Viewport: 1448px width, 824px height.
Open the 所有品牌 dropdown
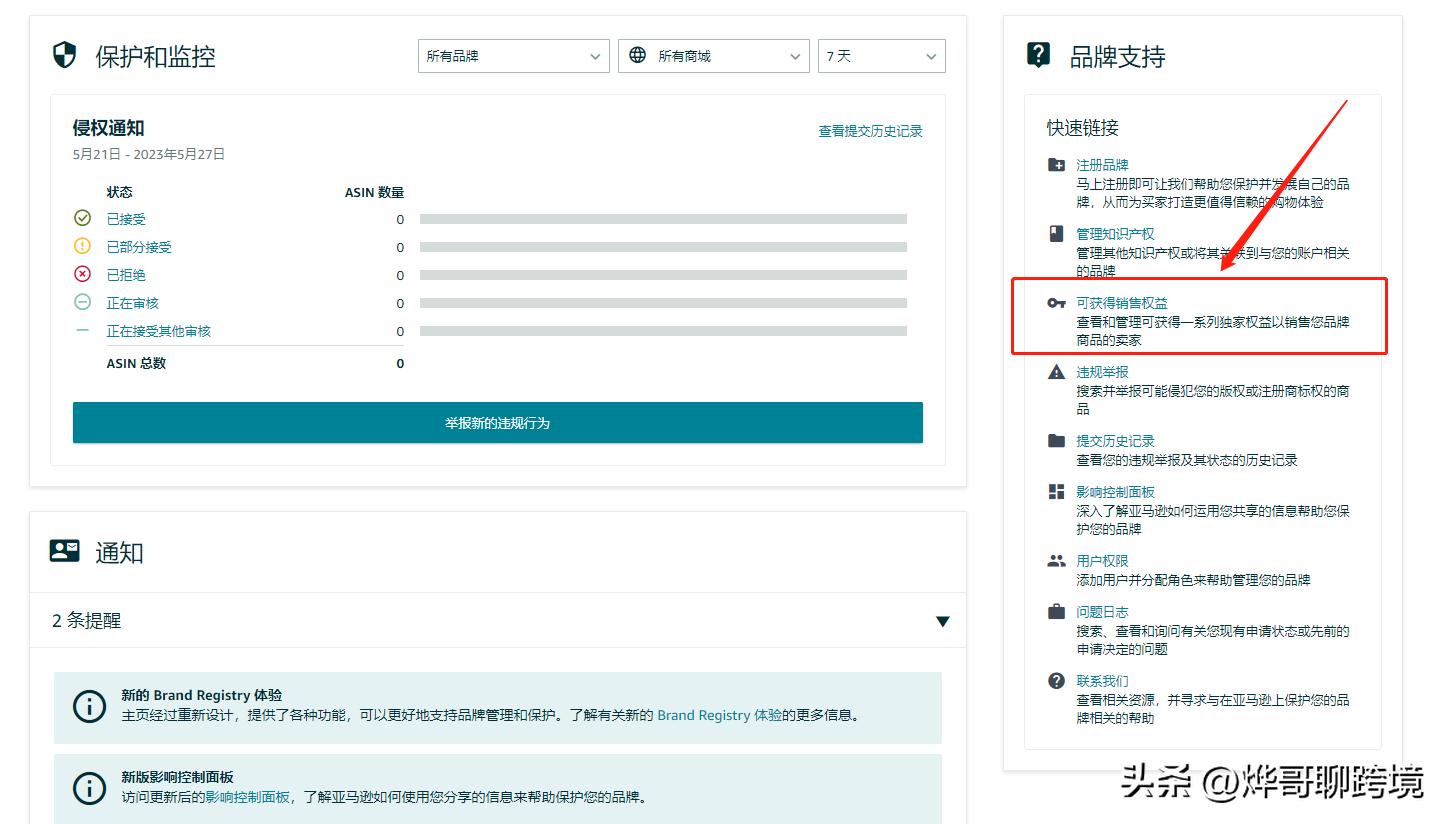pos(513,56)
